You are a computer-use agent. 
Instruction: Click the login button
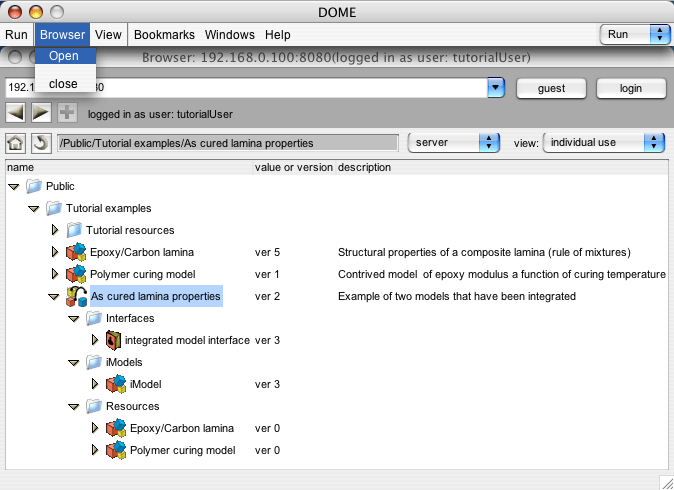click(x=631, y=89)
